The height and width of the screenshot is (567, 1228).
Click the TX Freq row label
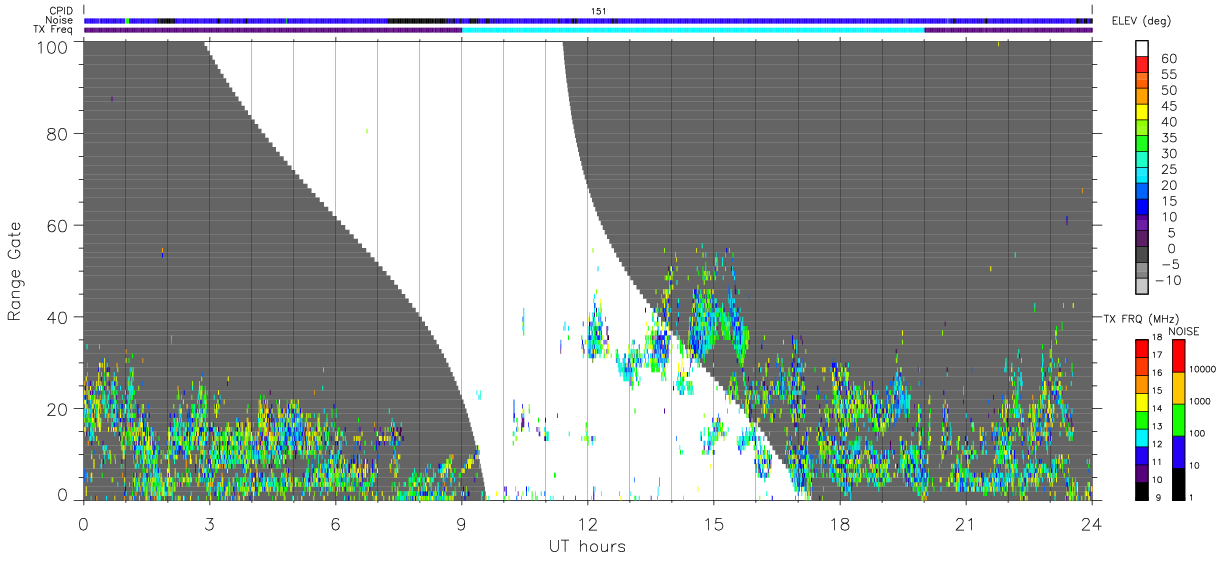(55, 29)
